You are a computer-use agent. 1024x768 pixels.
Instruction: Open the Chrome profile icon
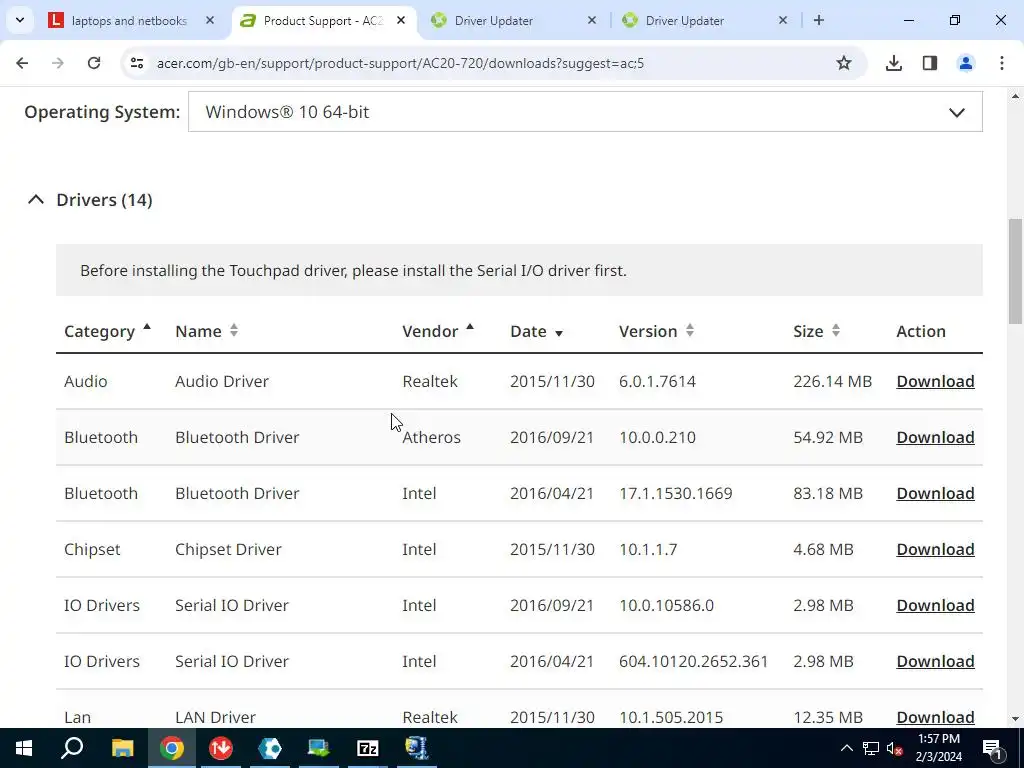click(x=965, y=63)
